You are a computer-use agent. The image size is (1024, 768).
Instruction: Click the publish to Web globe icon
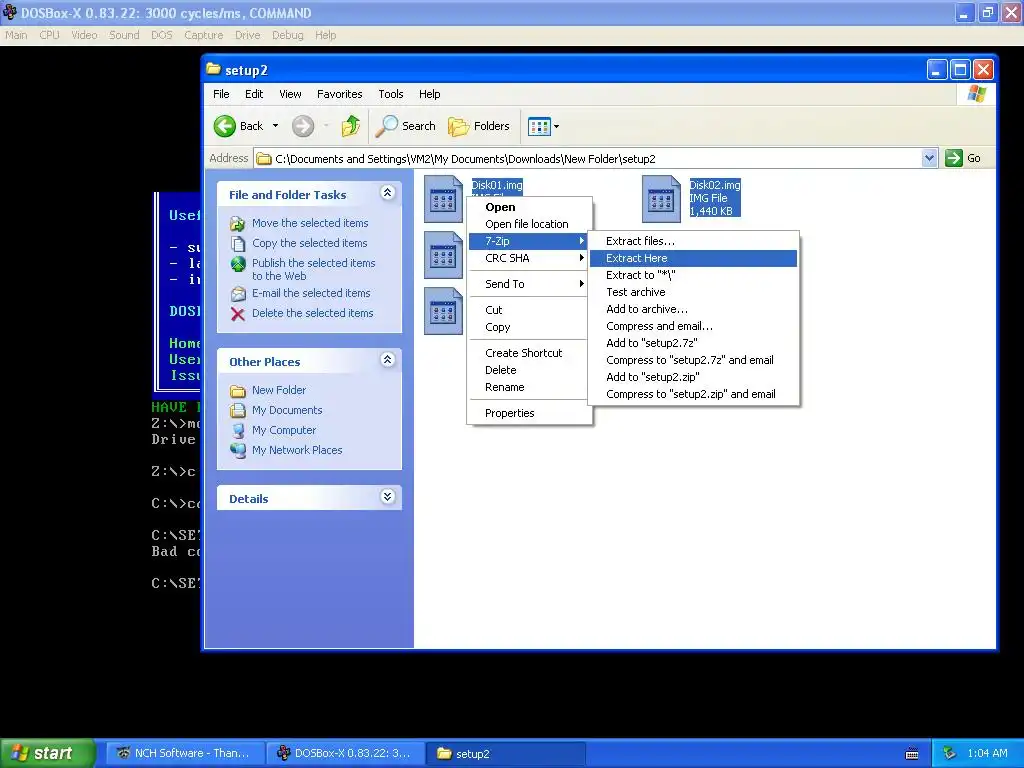pos(238,264)
